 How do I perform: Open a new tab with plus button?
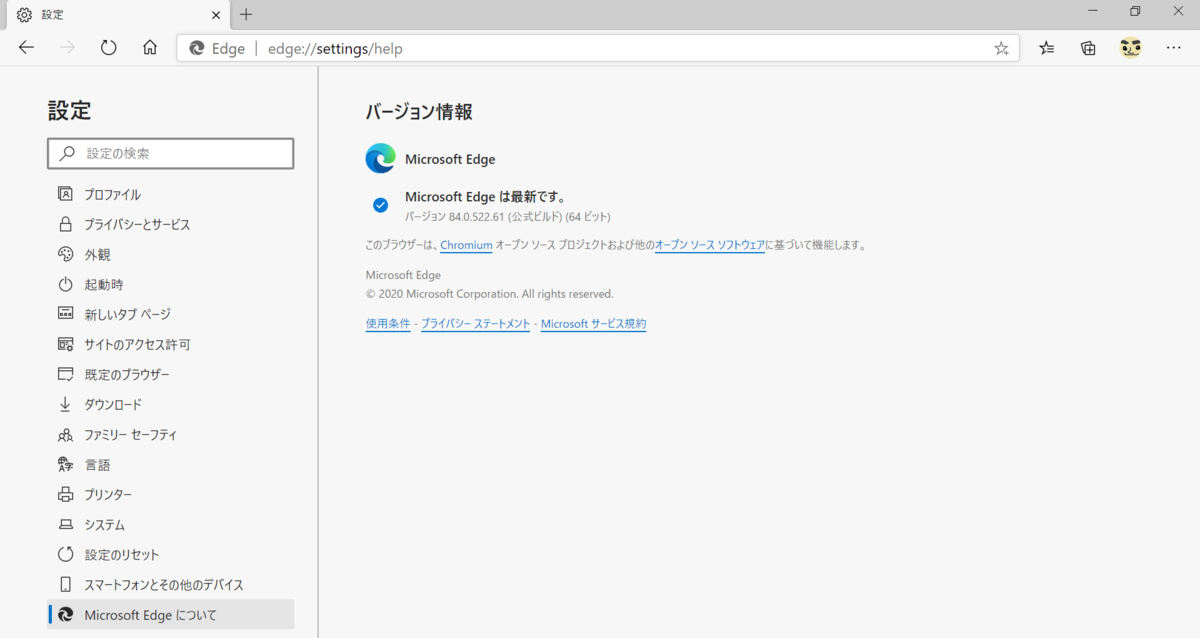[246, 15]
